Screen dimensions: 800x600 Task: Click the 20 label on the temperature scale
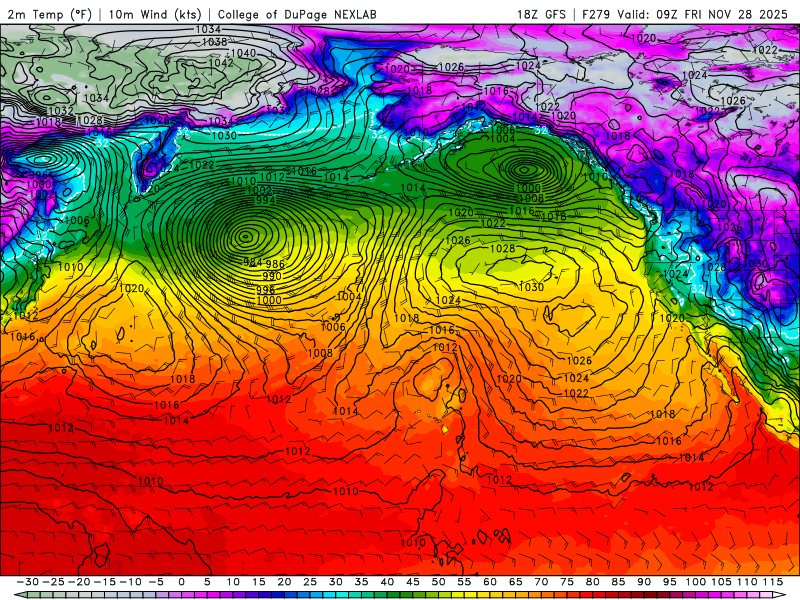(284, 582)
